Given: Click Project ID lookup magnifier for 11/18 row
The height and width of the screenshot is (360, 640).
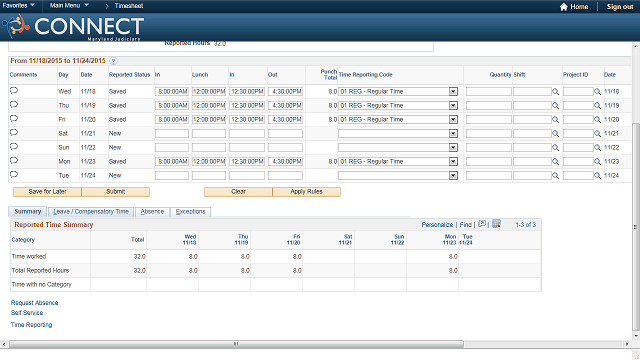Looking at the screenshot, I should coord(598,92).
